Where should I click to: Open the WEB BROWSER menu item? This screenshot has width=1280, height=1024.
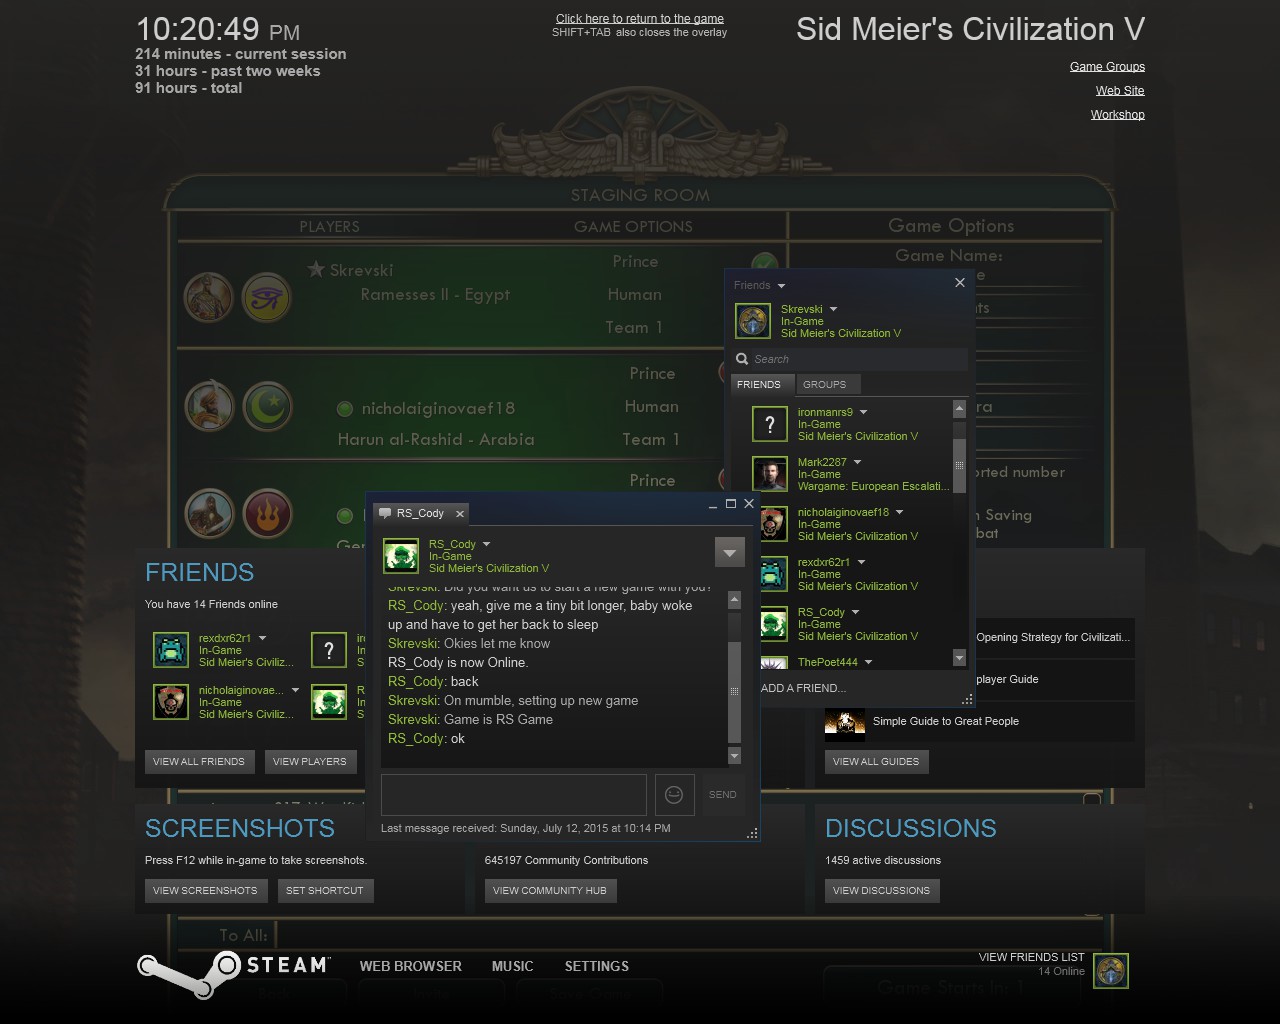410,966
